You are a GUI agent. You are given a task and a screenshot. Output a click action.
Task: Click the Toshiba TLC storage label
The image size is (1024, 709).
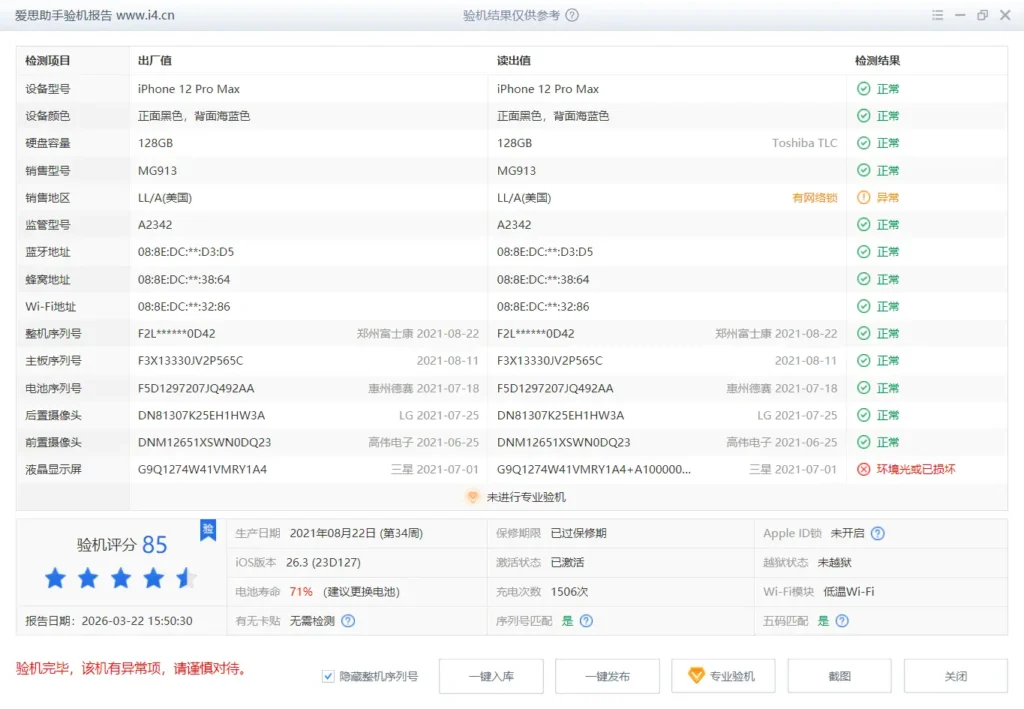[x=805, y=143]
